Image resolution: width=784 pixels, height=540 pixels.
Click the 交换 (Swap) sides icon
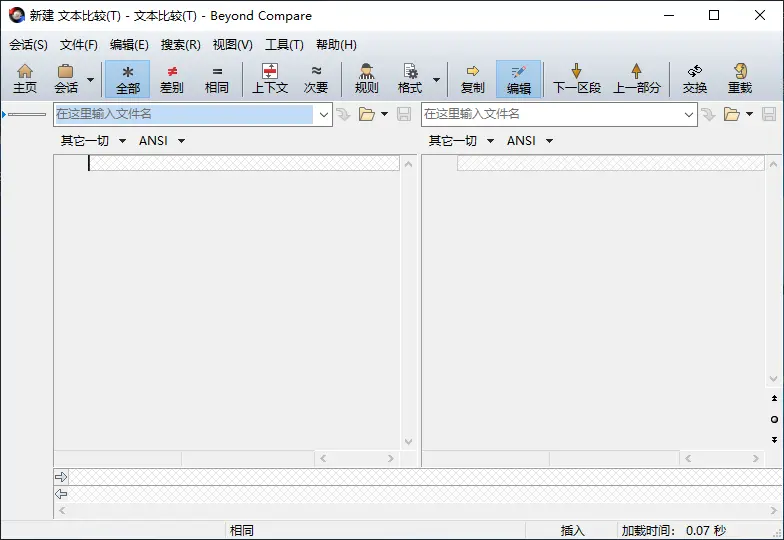(694, 78)
